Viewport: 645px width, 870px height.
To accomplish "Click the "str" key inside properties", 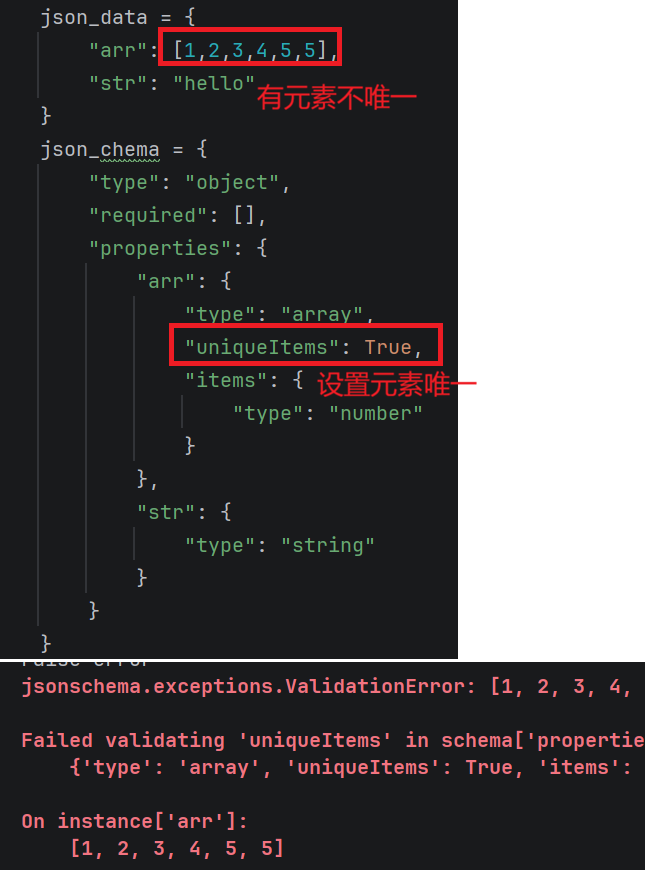I will pos(166,512).
